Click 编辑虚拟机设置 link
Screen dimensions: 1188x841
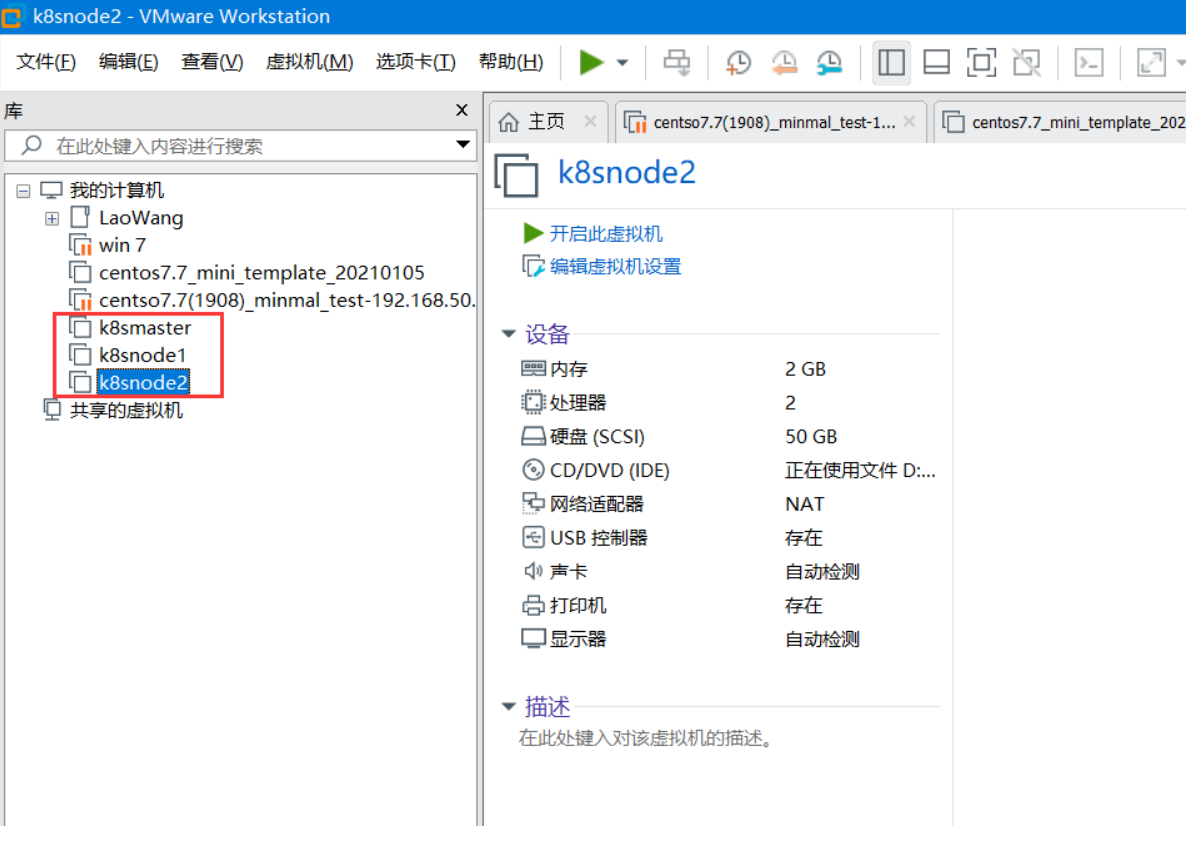[615, 267]
